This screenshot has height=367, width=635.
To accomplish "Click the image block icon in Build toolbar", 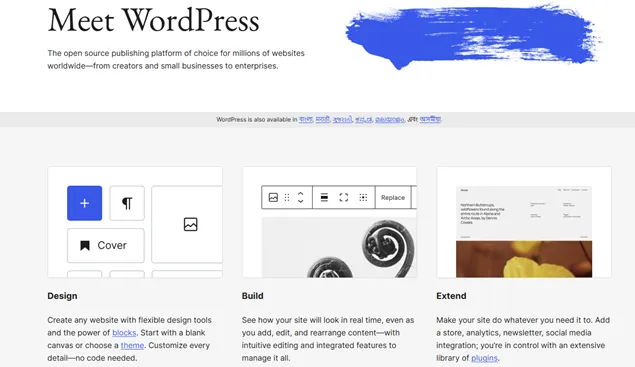I will [x=273, y=197].
